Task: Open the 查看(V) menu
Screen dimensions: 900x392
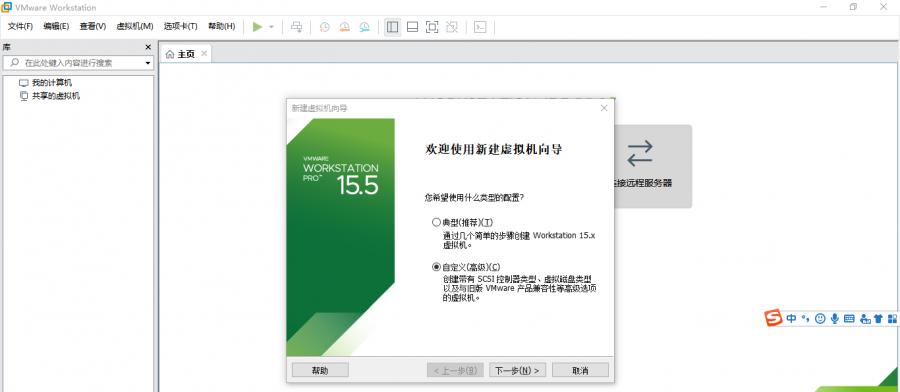Action: [93, 26]
